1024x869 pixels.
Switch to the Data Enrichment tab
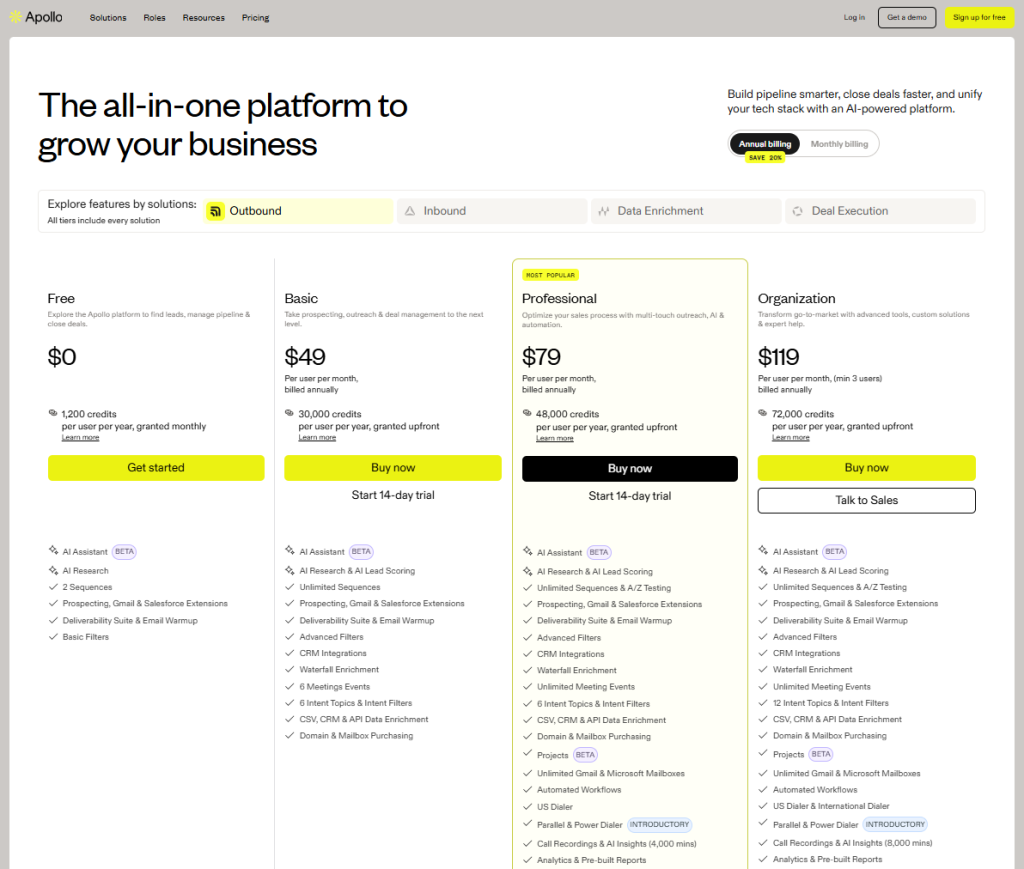pos(685,210)
